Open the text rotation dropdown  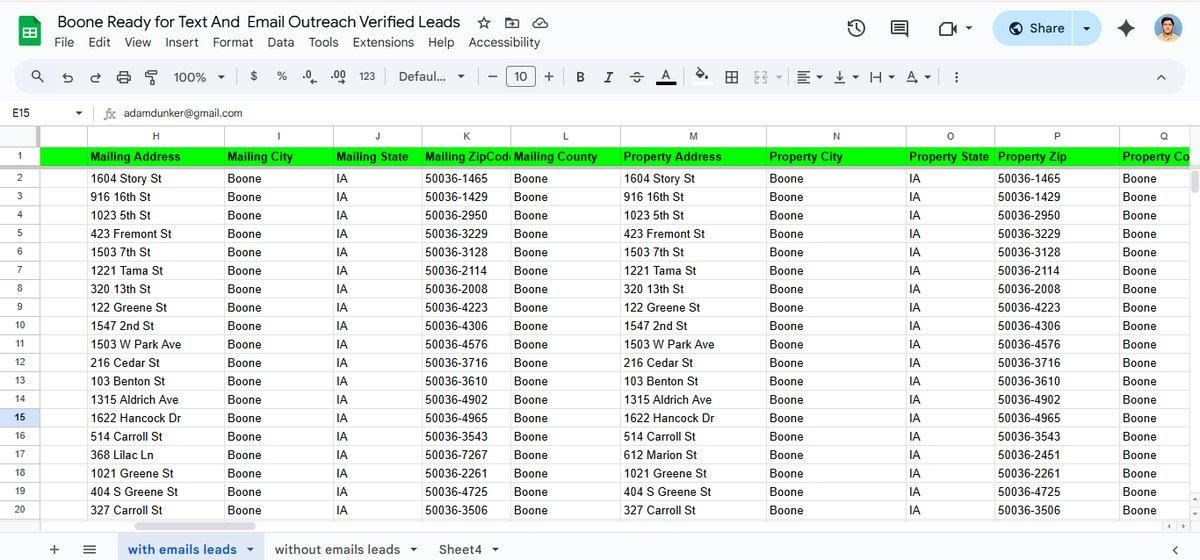click(x=918, y=77)
